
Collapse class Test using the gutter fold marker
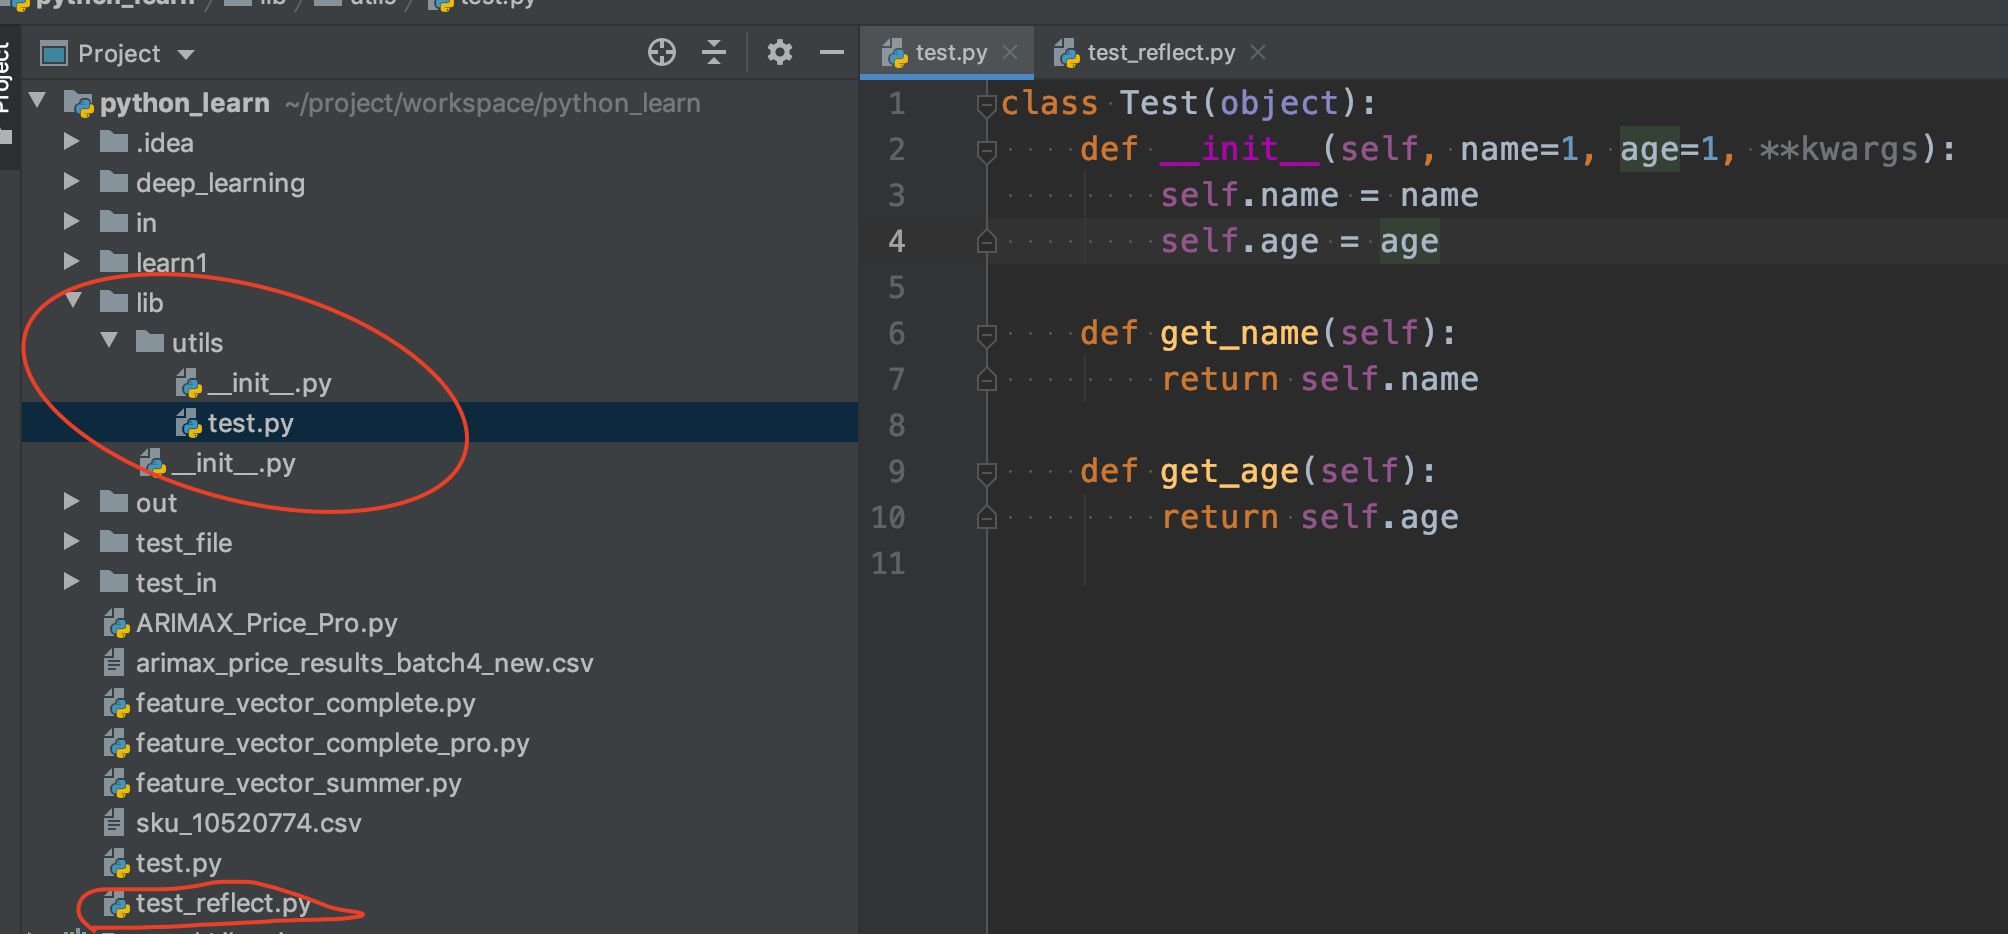[988, 102]
